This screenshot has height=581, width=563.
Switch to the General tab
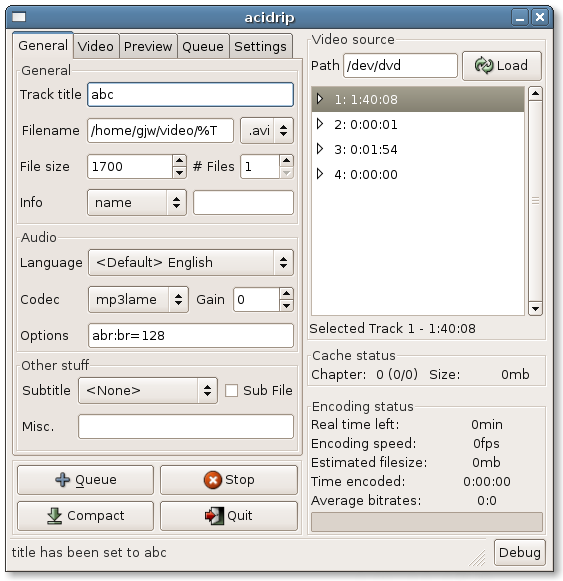43,45
